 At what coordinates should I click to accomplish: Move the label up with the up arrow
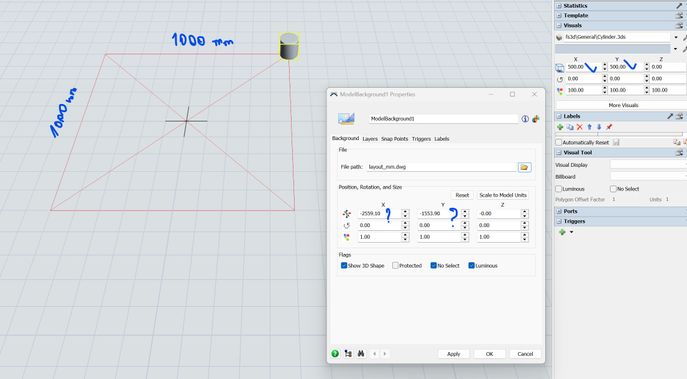[x=589, y=127]
